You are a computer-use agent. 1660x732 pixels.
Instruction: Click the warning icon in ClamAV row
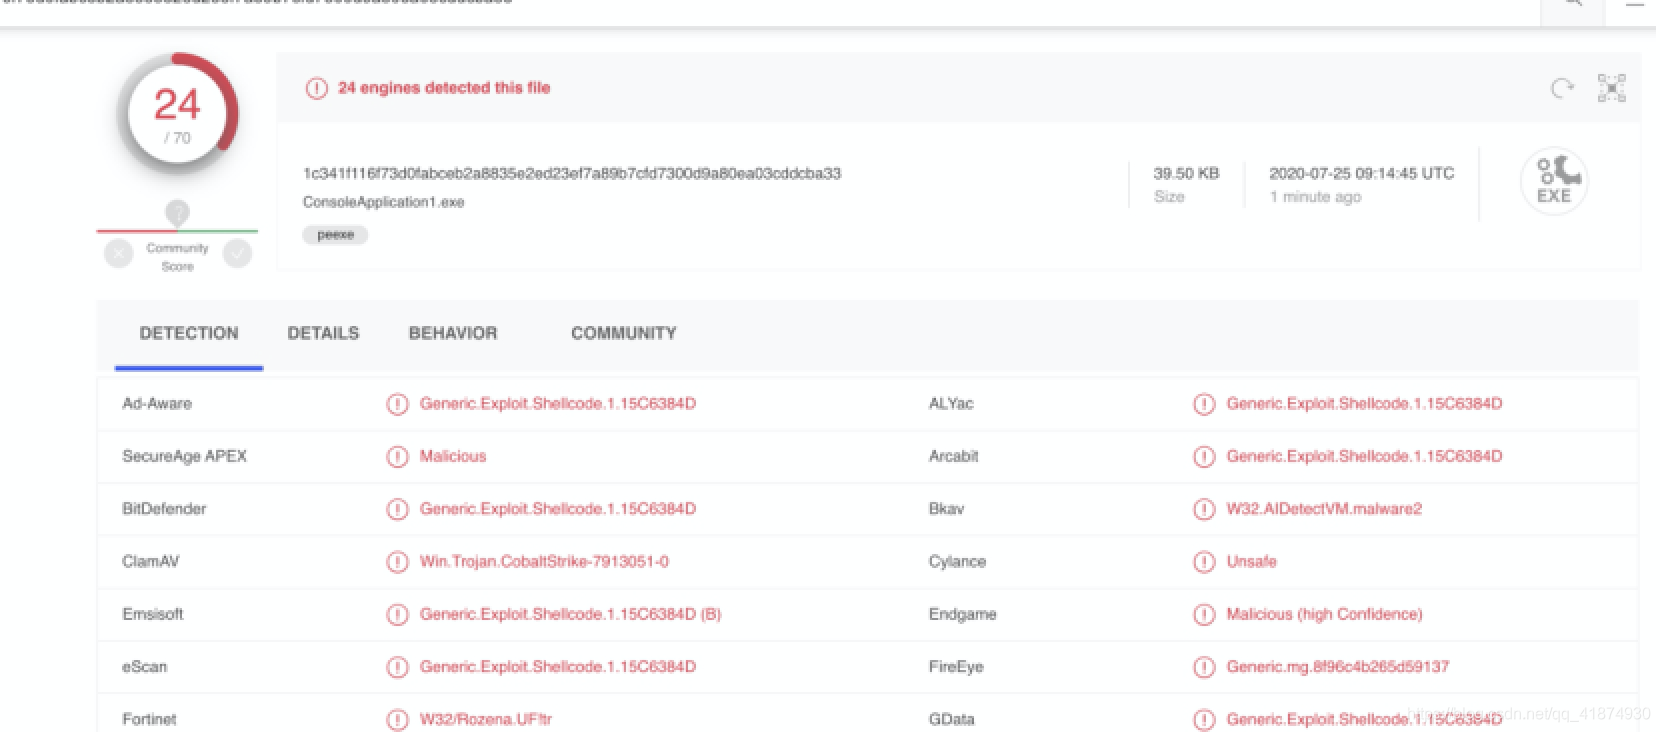coord(397,562)
